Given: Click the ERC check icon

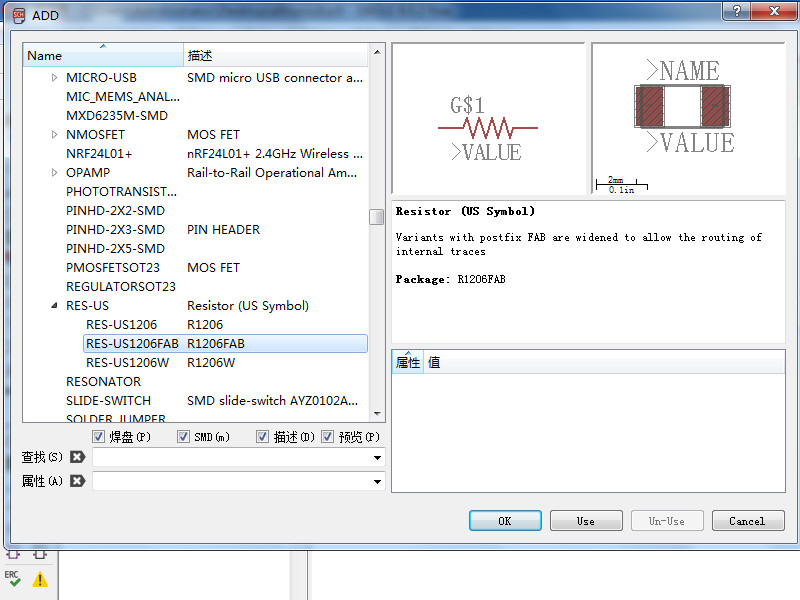Looking at the screenshot, I should (x=13, y=579).
